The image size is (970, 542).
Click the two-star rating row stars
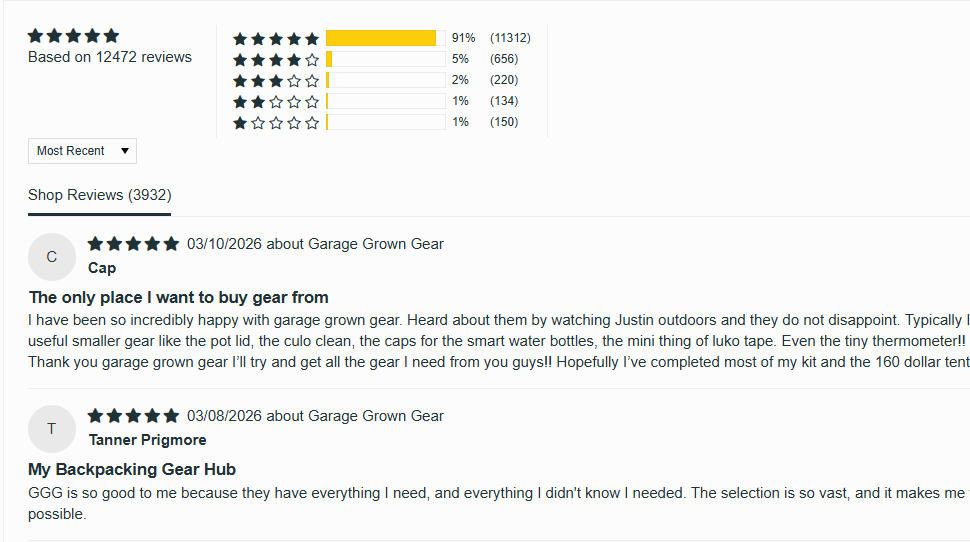tap(276, 102)
